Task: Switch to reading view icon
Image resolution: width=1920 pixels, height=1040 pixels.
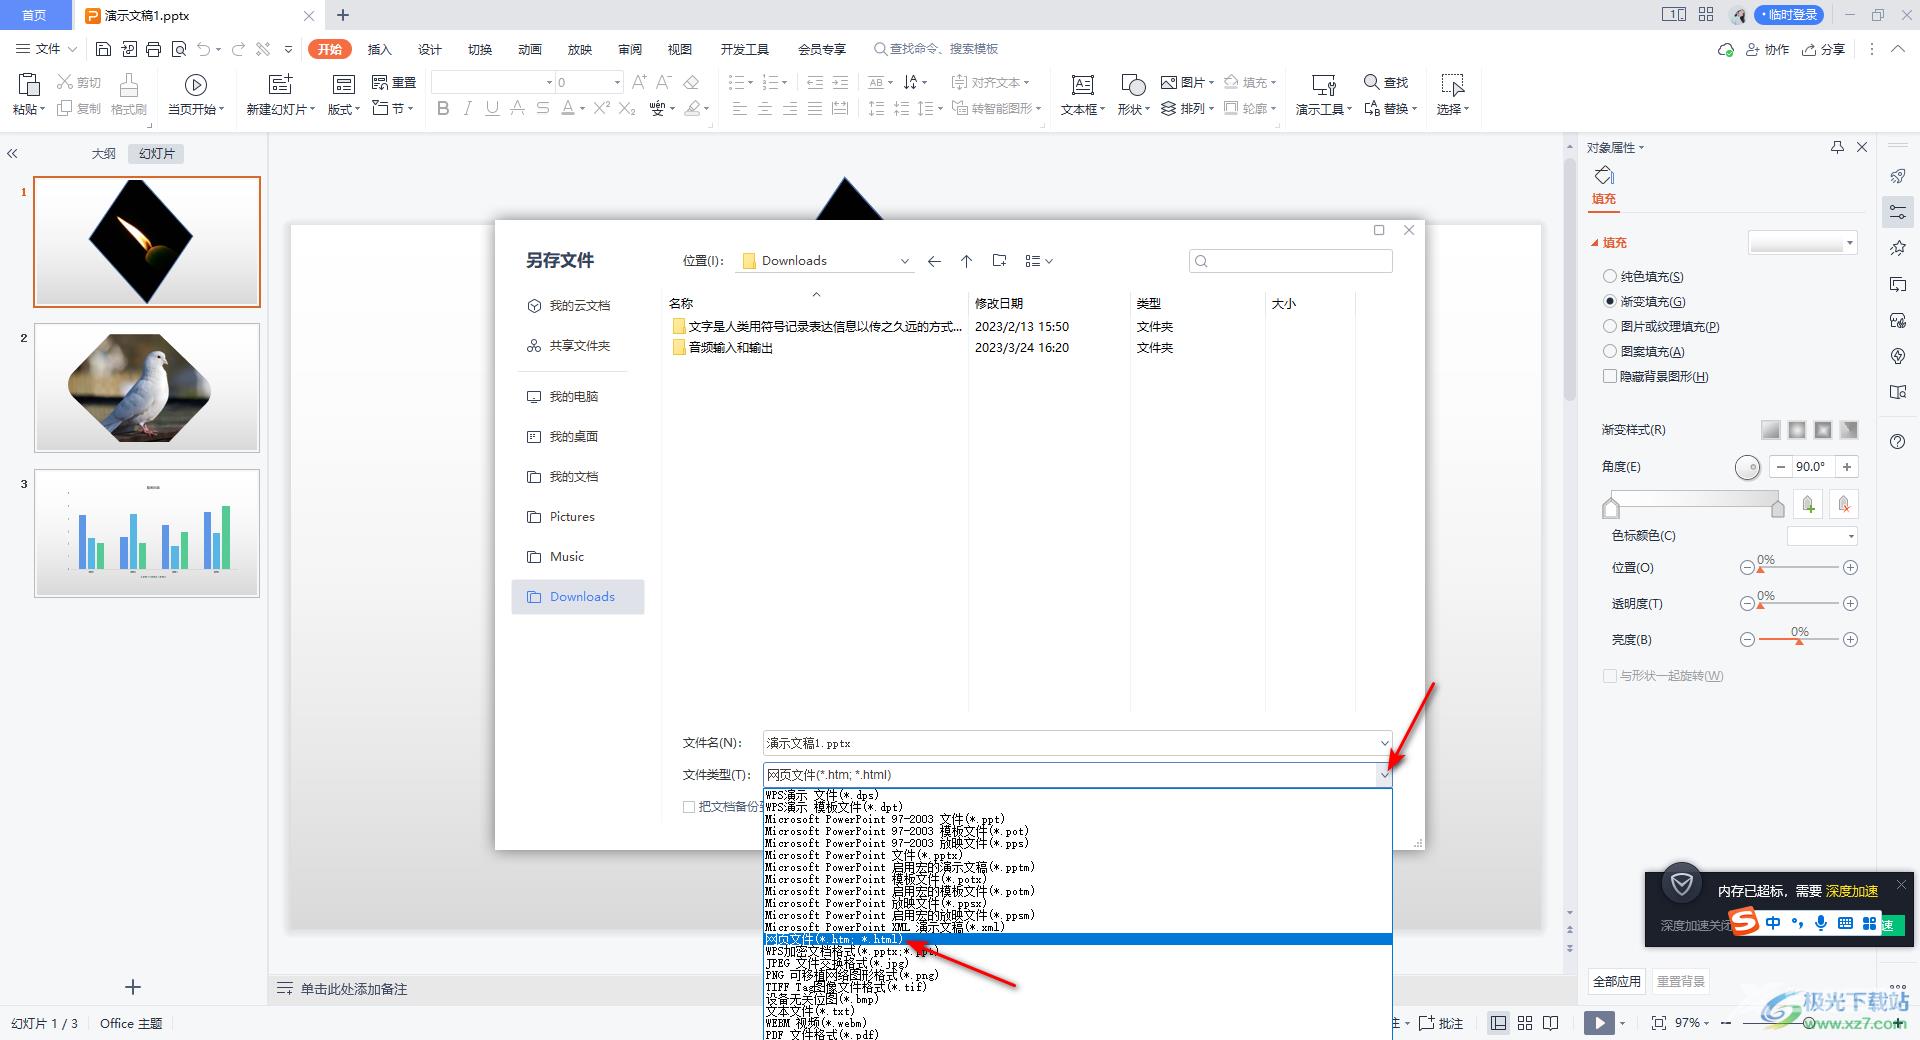Action: click(x=1551, y=1023)
